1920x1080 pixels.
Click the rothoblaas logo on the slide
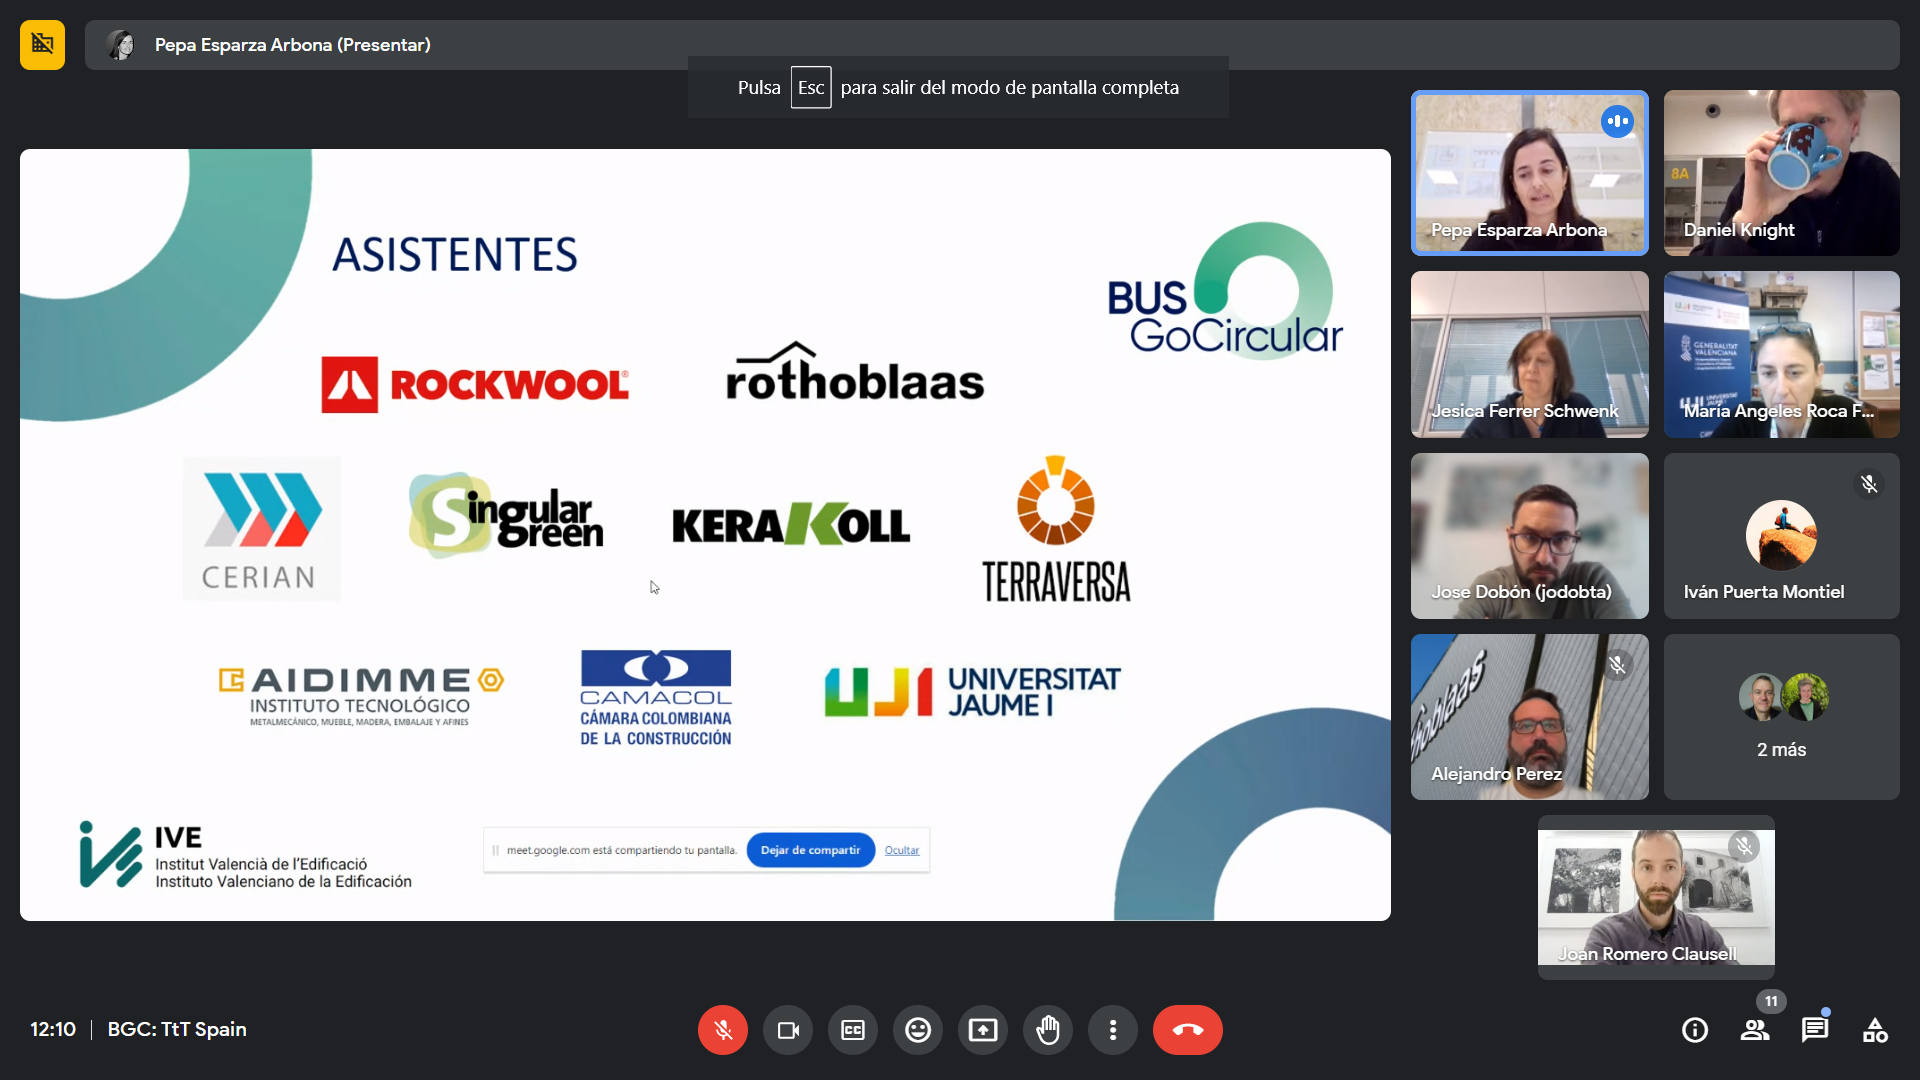(x=855, y=373)
